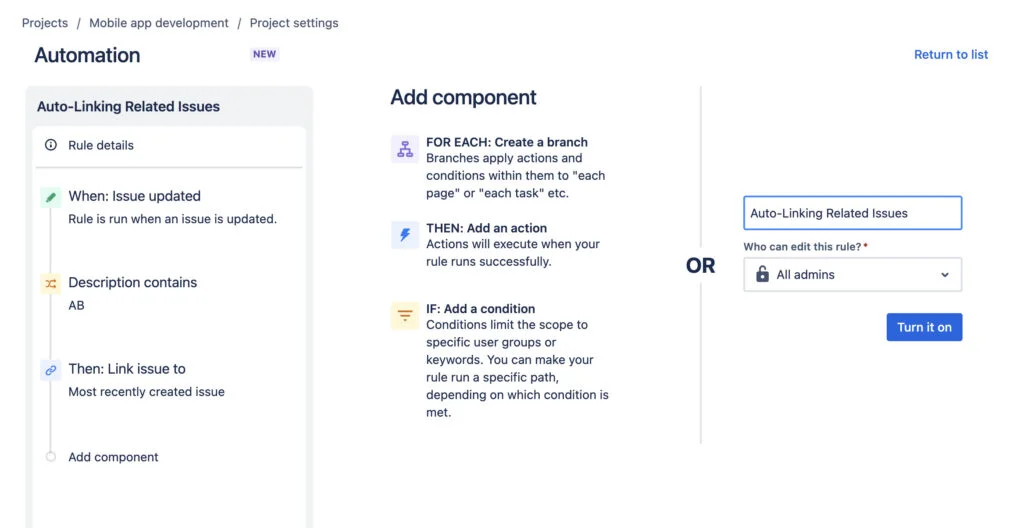Click the Rule details info icon
The width and height of the screenshot is (1020, 528).
tap(51, 145)
